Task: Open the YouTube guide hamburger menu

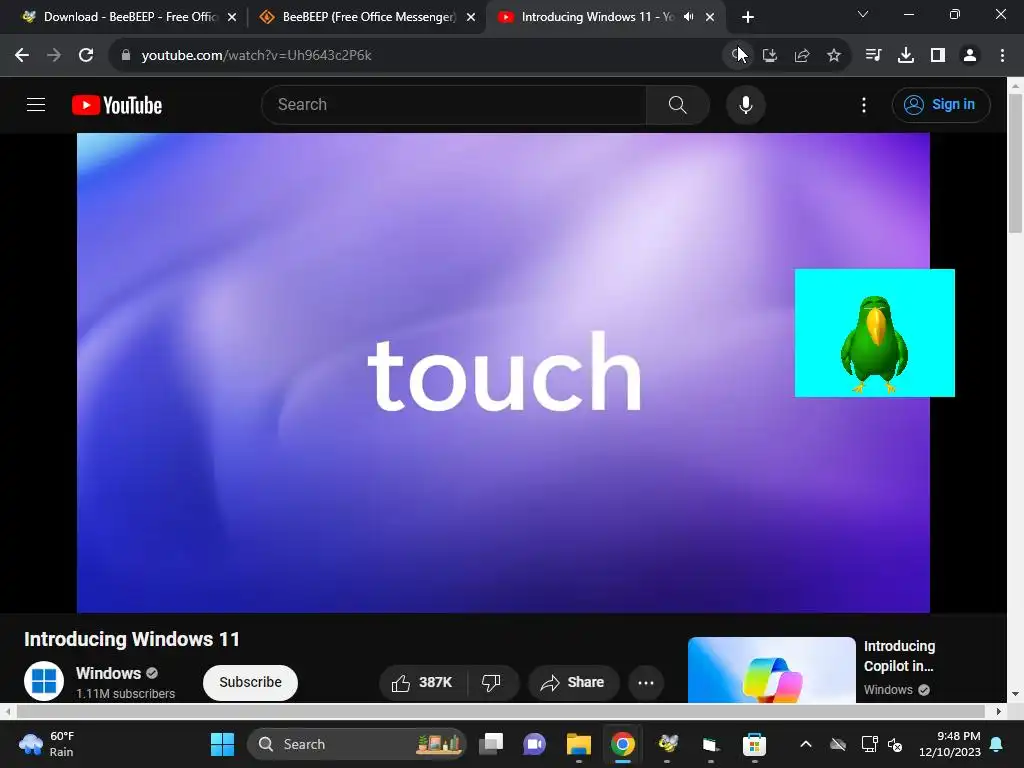Action: (36, 104)
